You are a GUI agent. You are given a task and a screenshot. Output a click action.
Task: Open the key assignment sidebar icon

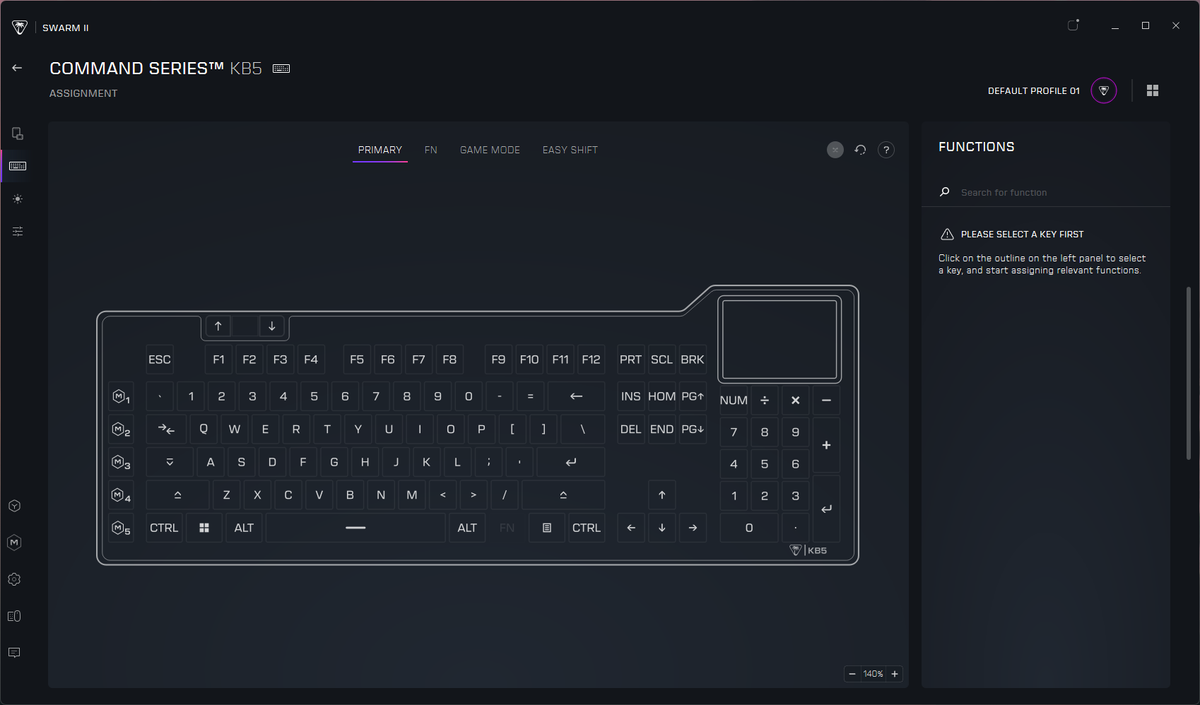17,166
